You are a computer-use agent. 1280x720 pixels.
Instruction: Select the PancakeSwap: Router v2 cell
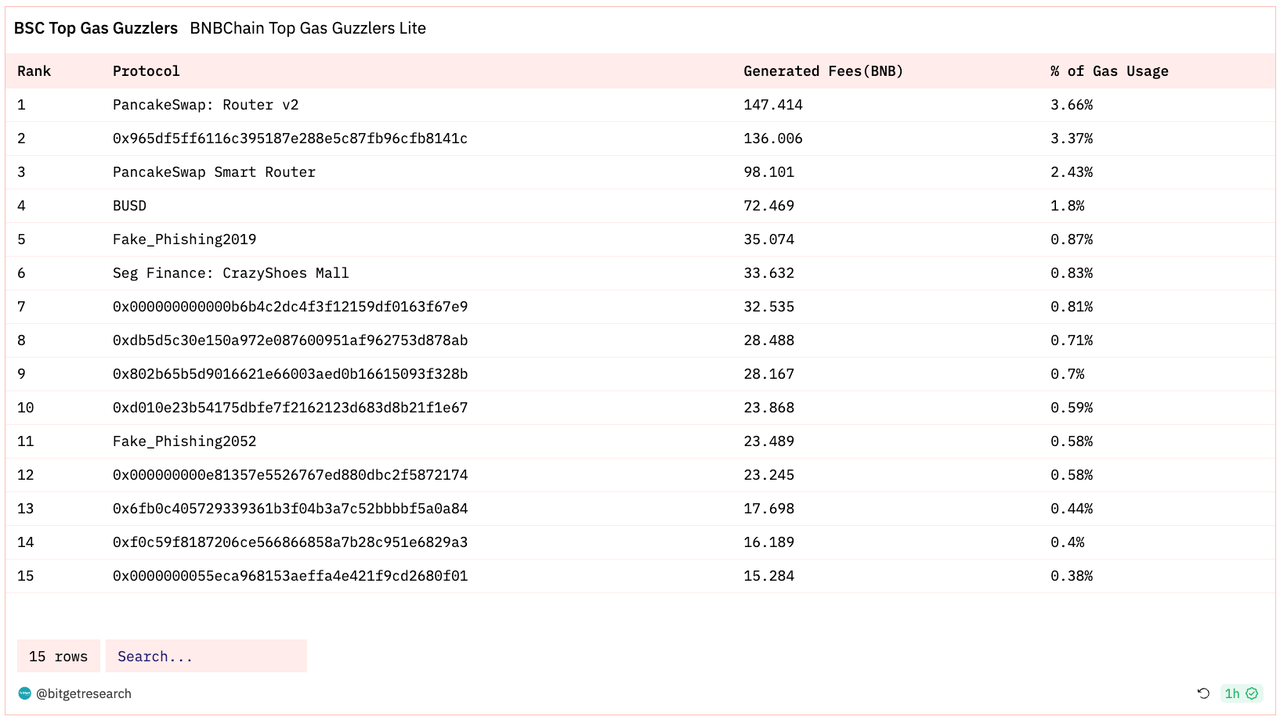pos(206,105)
